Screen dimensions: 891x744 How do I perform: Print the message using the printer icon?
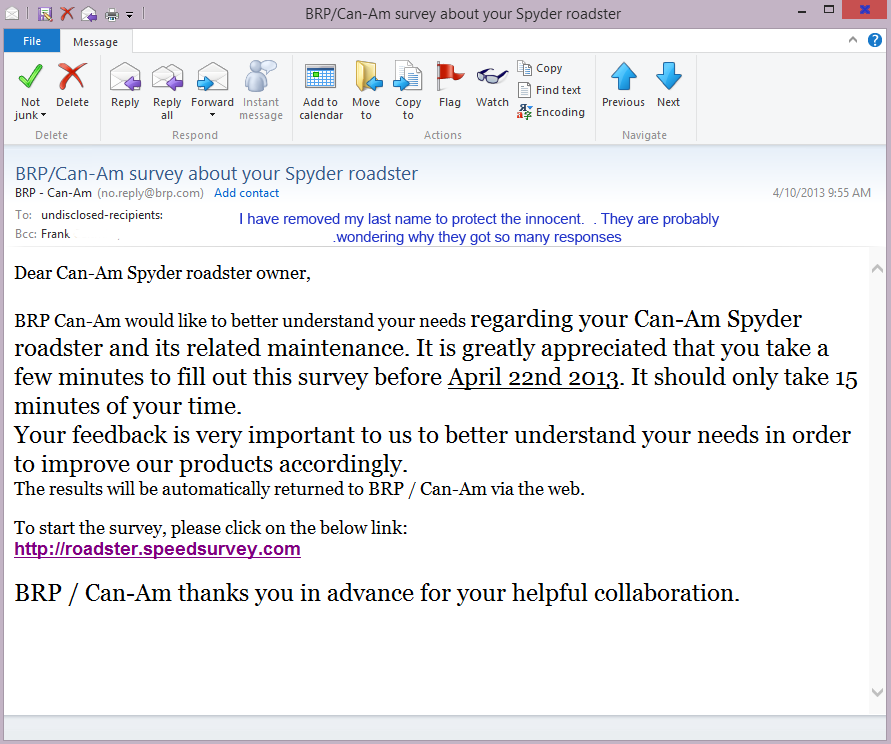[112, 14]
